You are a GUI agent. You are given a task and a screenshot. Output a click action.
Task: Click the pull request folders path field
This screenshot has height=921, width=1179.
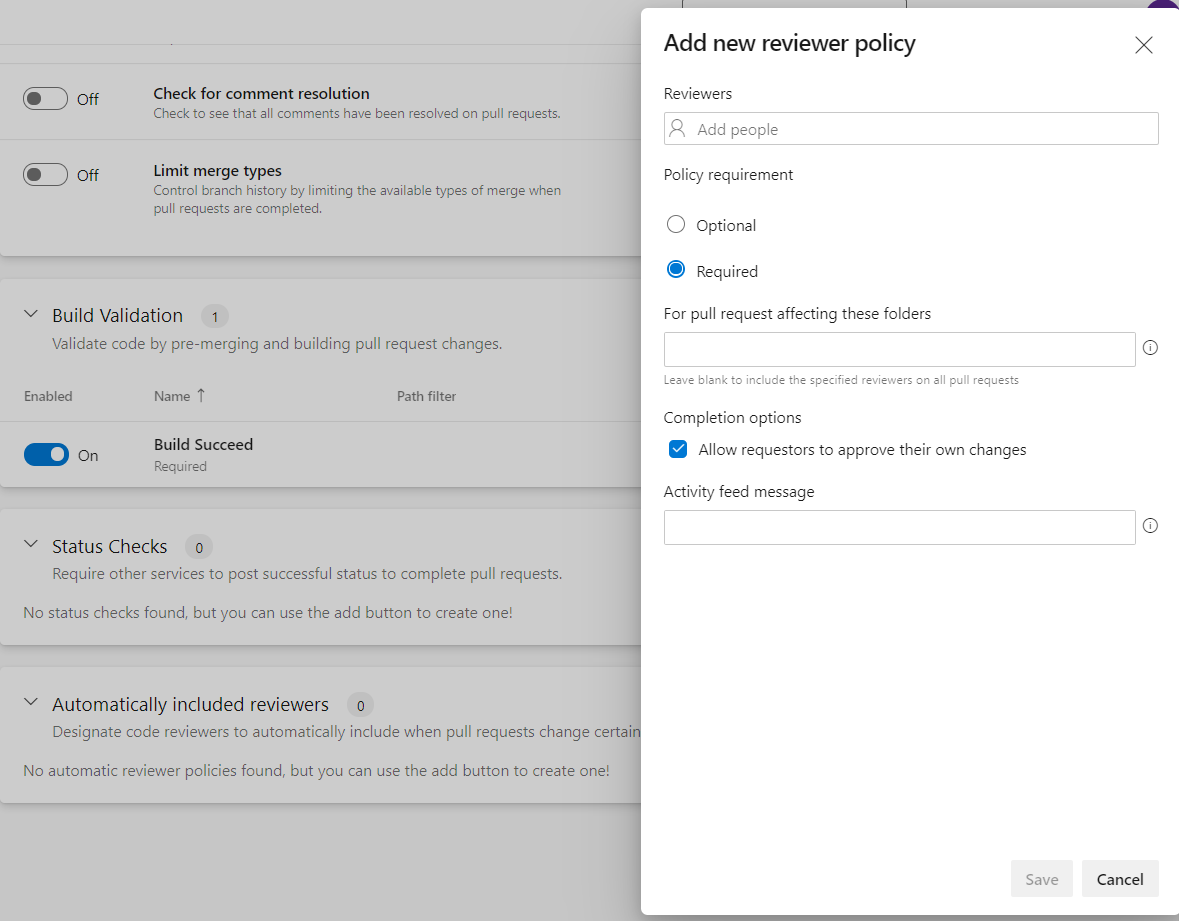899,350
